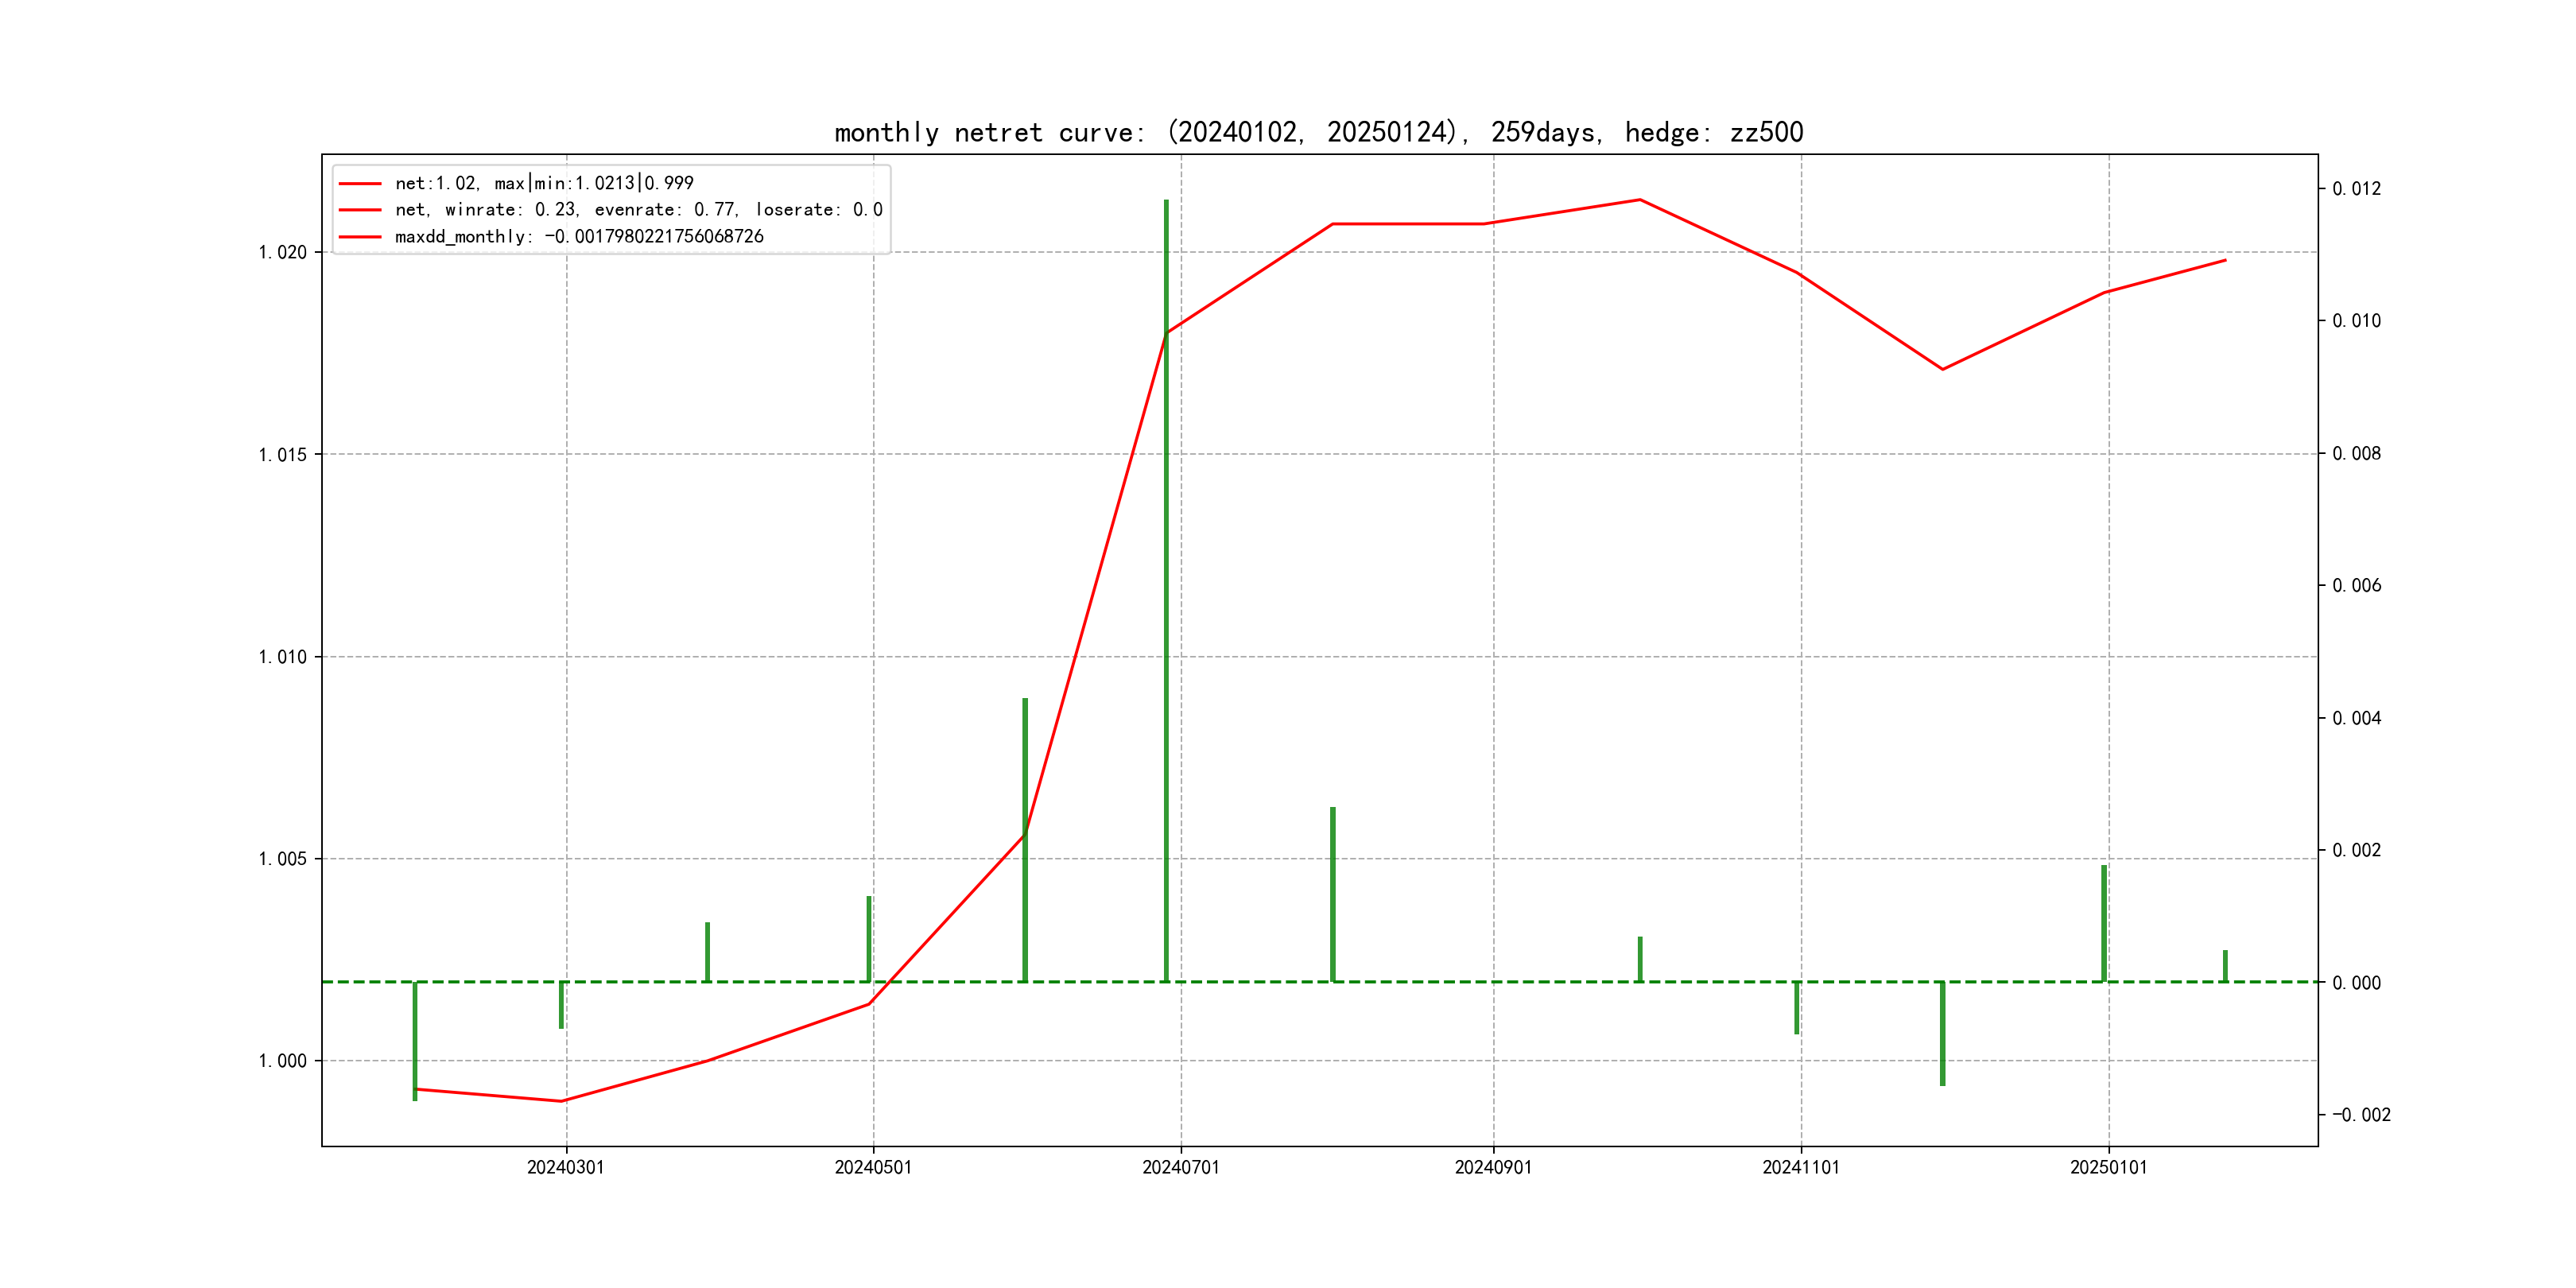Click the x-axis label 20240301

pos(565,1167)
